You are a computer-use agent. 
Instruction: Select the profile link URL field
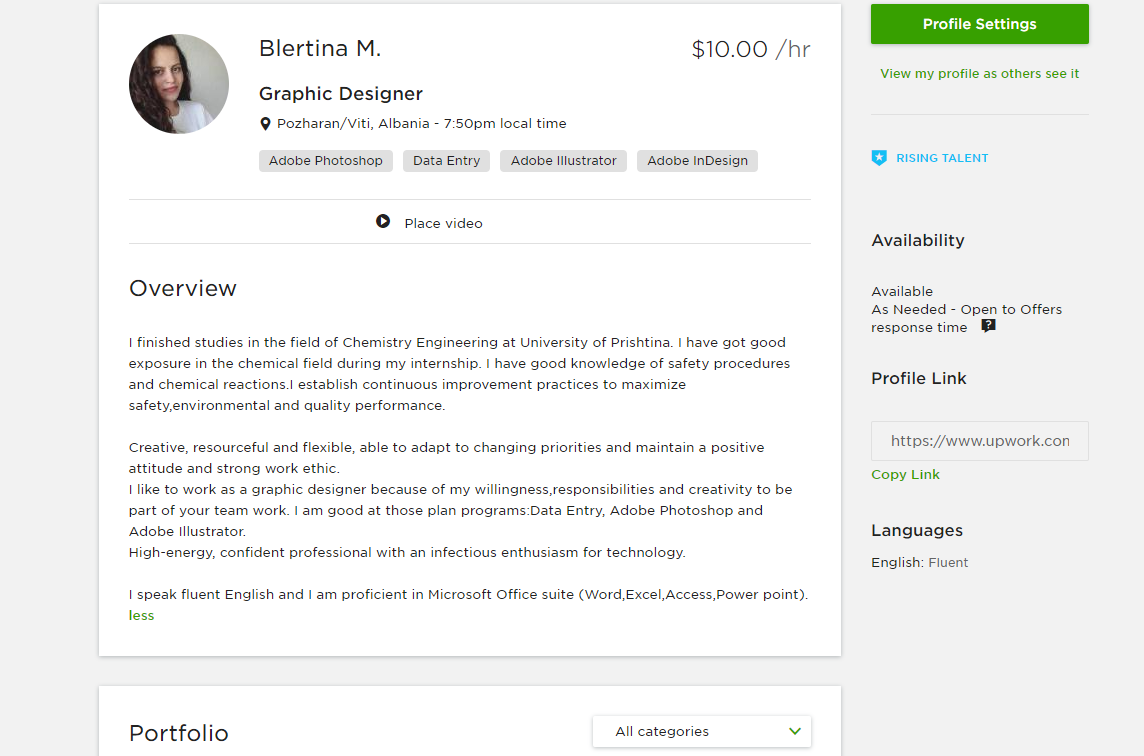(980, 441)
